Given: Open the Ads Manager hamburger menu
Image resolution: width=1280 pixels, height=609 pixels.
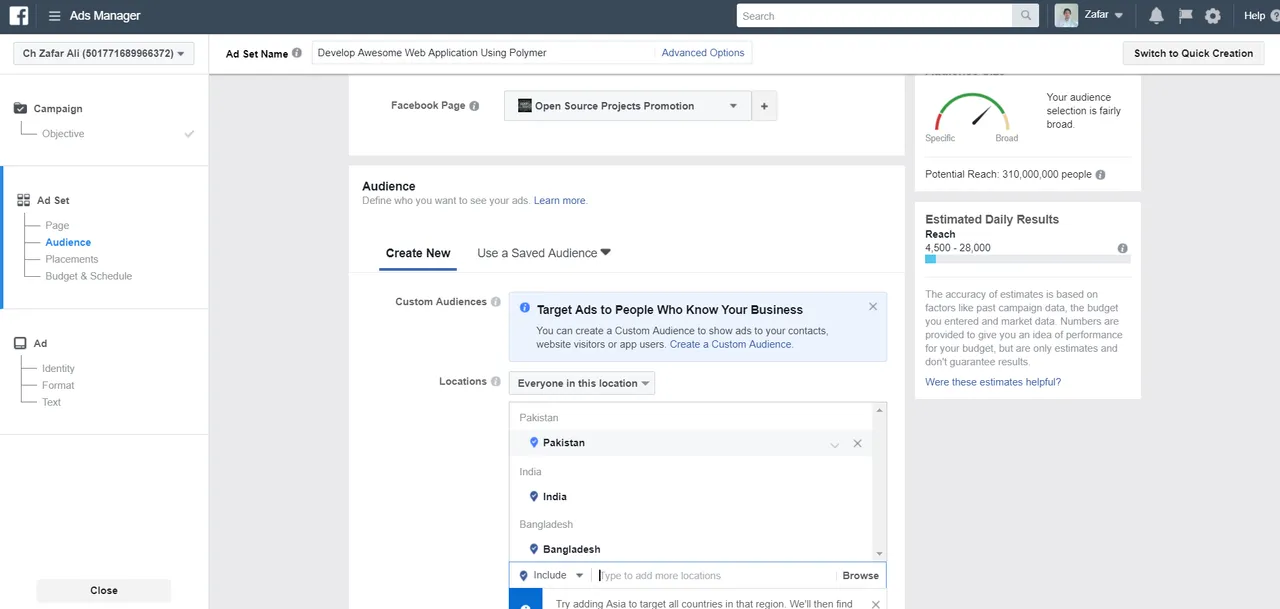Looking at the screenshot, I should tap(54, 16).
